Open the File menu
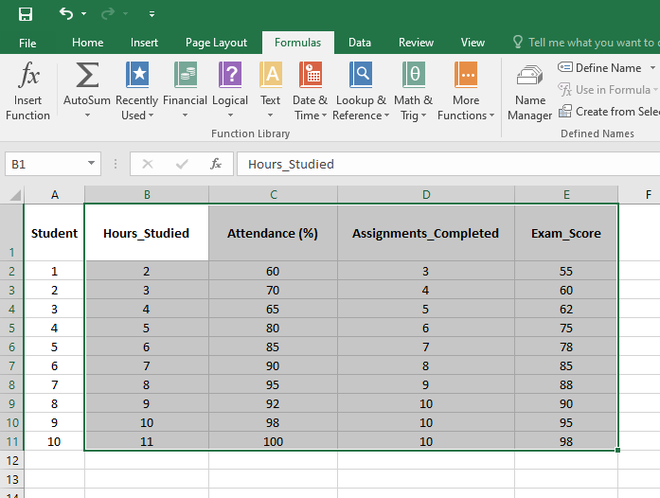The height and width of the screenshot is (498, 660). (28, 43)
